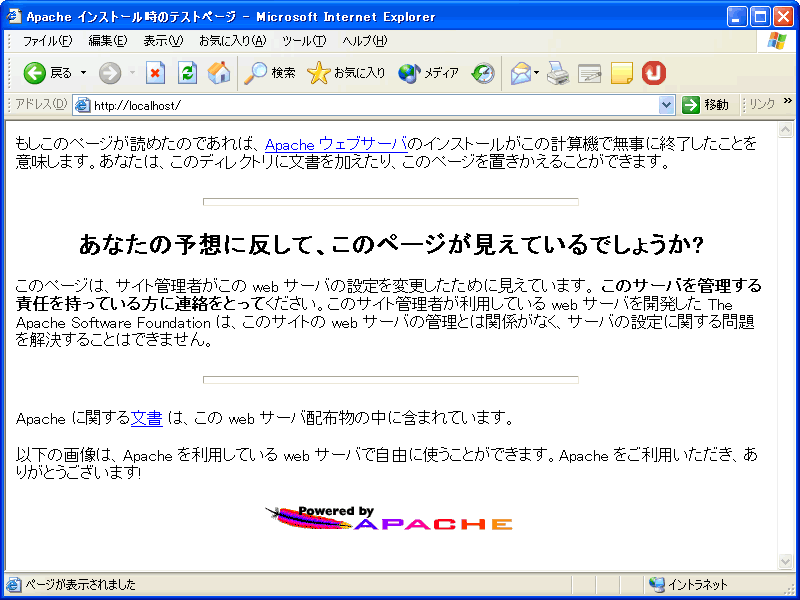Click the Stop loading icon

pos(155,73)
